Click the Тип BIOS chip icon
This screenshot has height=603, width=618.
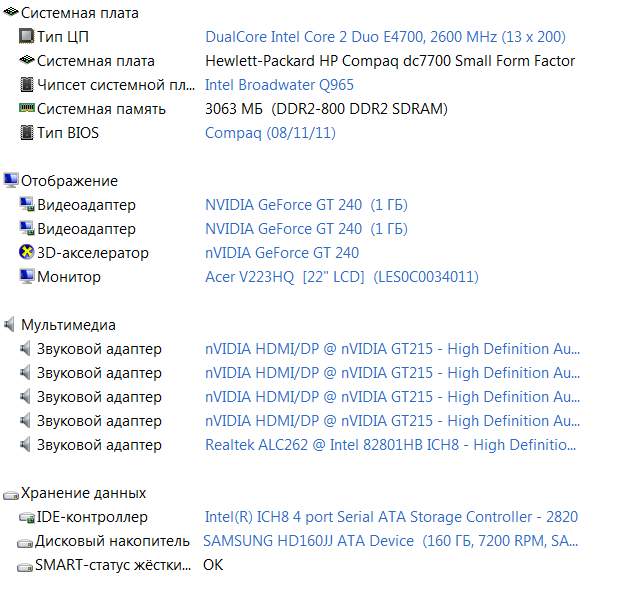tap(27, 133)
